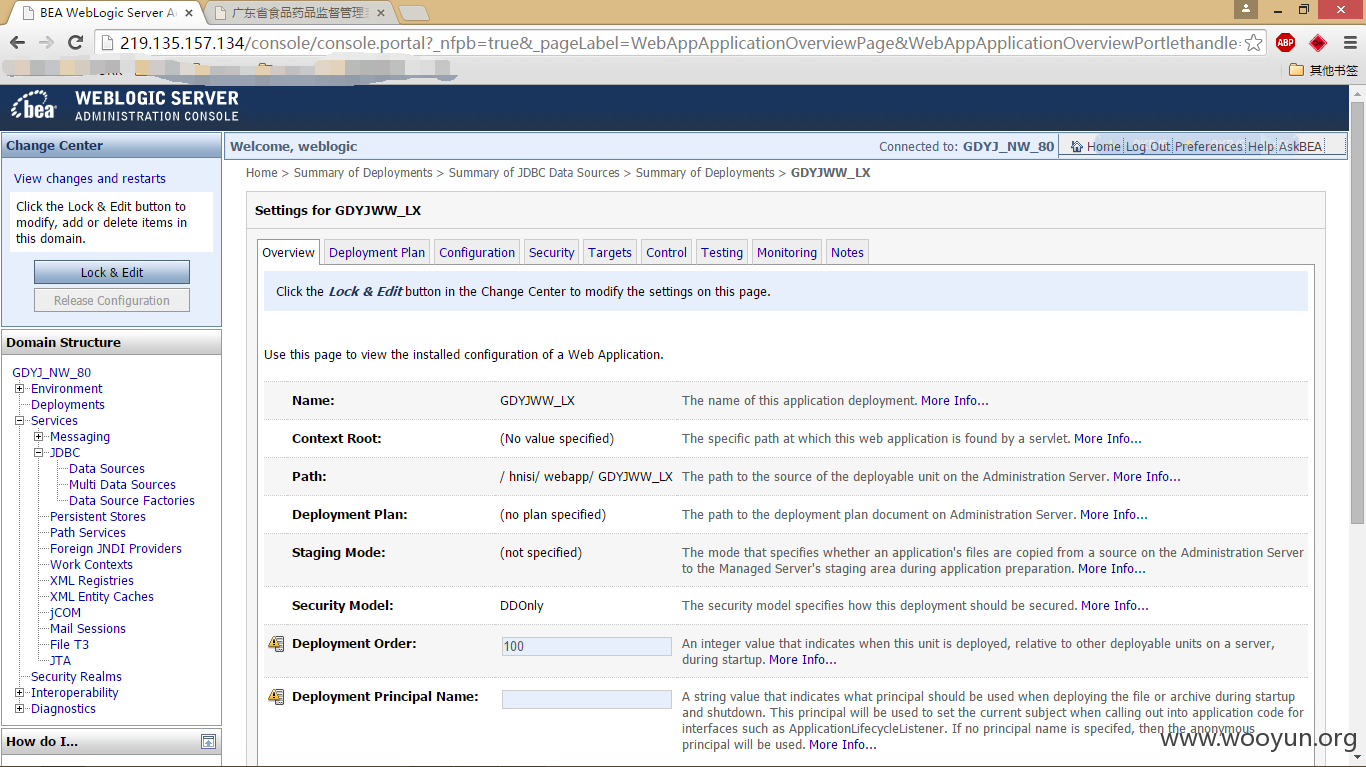
Task: Open Foreign JNDI Providers tree item
Action: (116, 549)
